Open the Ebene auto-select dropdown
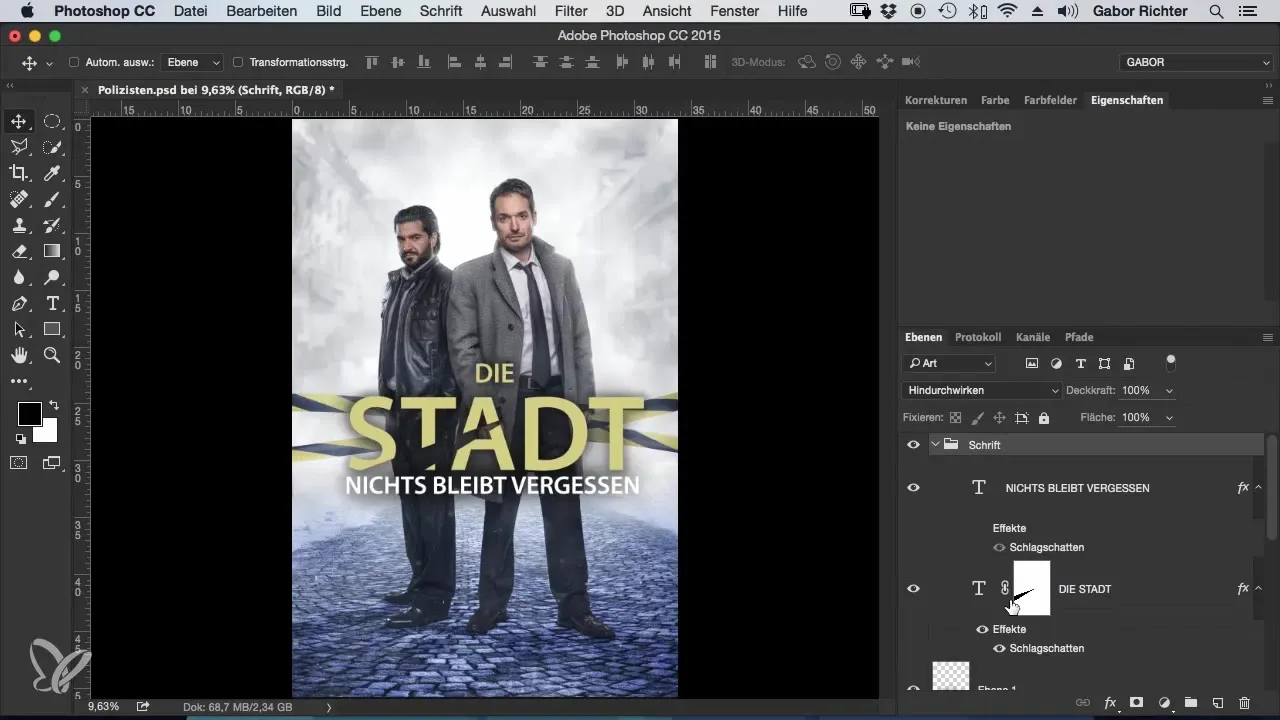 point(194,62)
